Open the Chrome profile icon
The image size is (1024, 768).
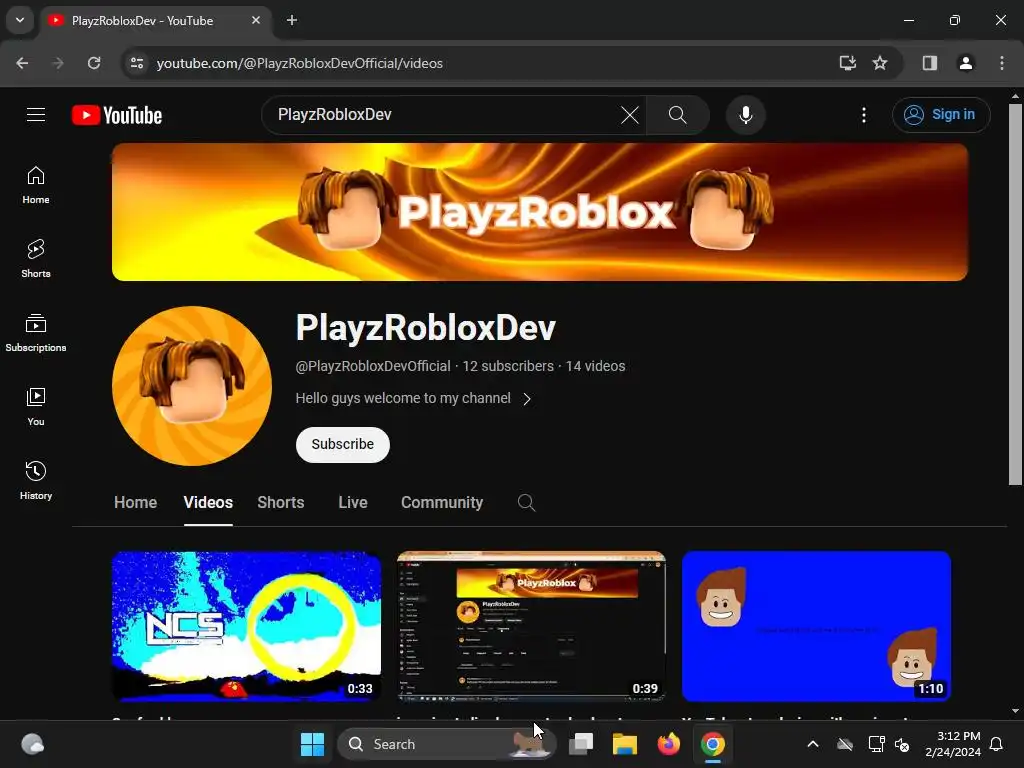965,63
